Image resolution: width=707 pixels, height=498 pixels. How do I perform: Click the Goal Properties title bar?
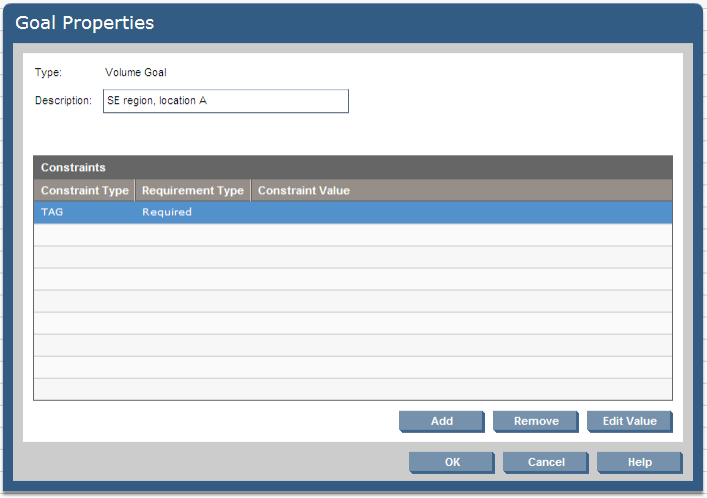[352, 23]
